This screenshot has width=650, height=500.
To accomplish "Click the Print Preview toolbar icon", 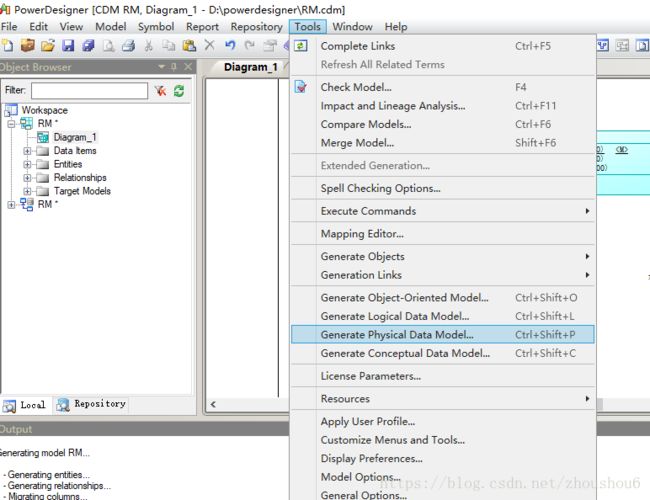I will point(108,45).
